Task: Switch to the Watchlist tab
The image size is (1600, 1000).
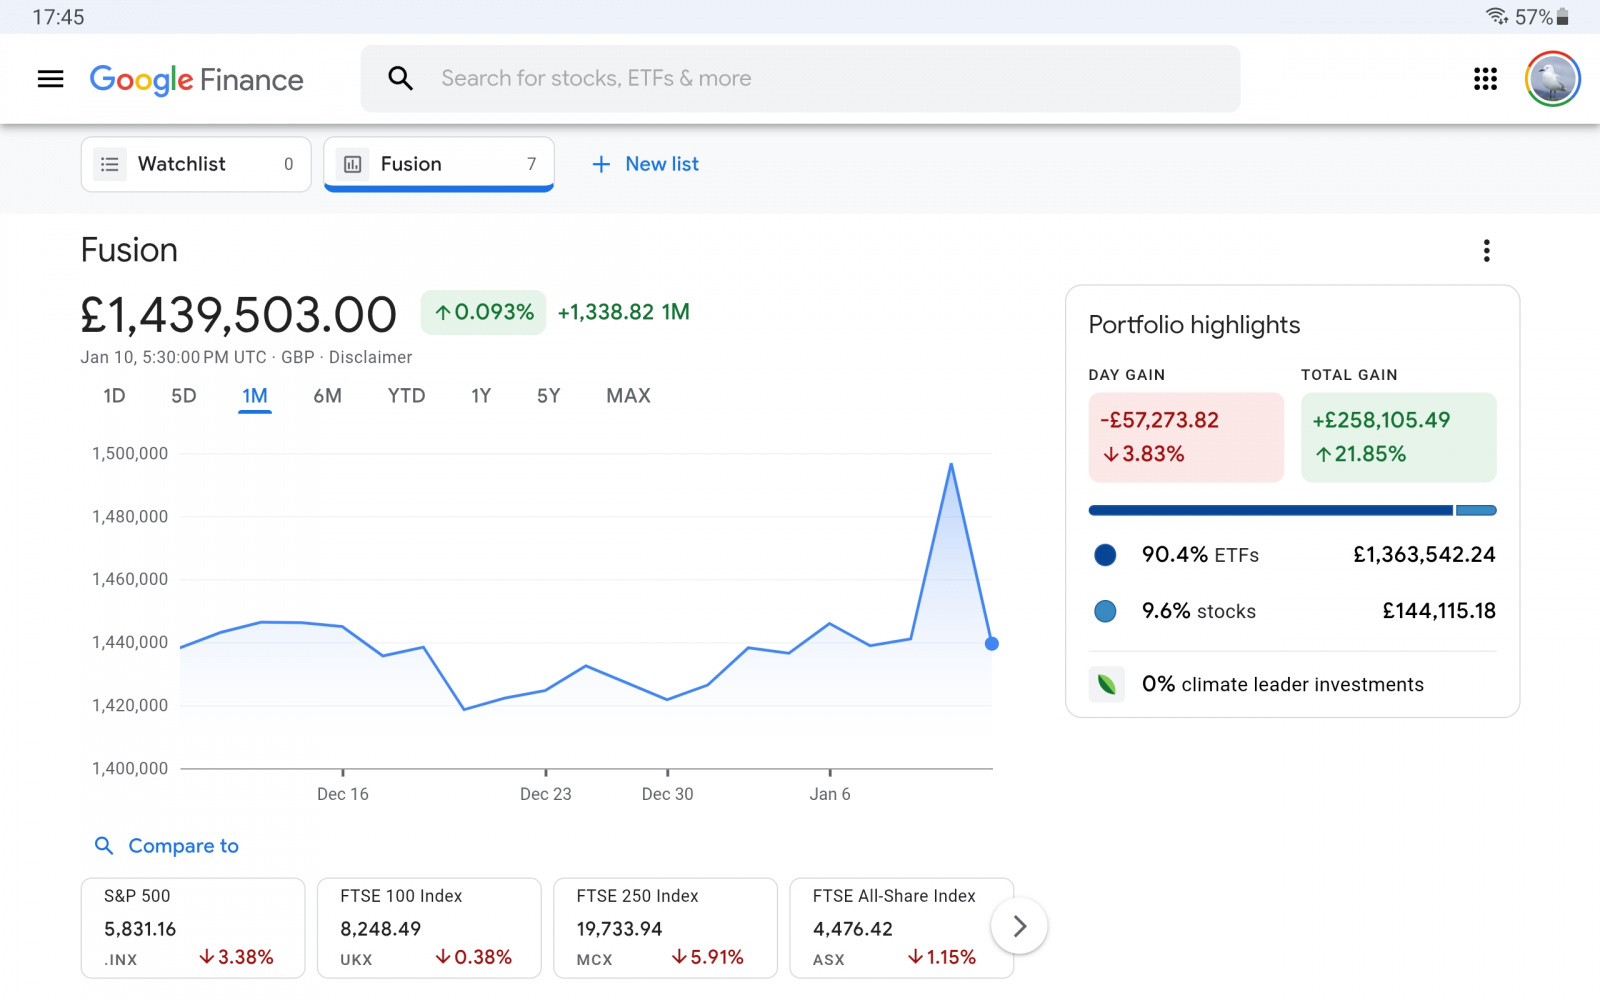Action: point(196,164)
